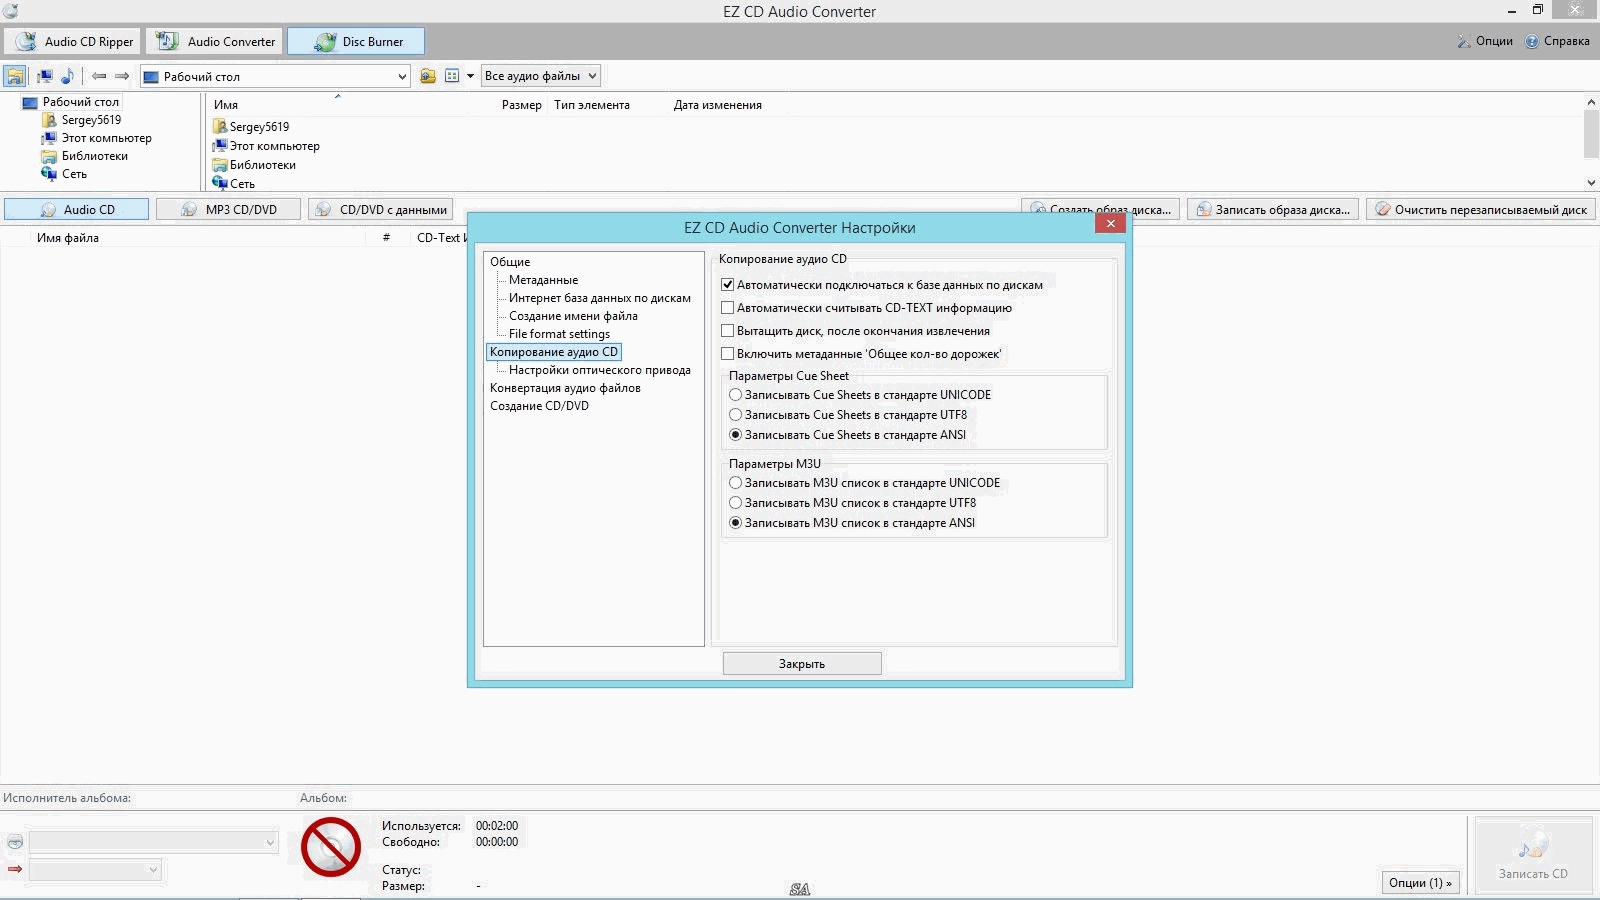1600x900 pixels.
Task: Click the computer view toolbar icon
Action: pos(45,76)
